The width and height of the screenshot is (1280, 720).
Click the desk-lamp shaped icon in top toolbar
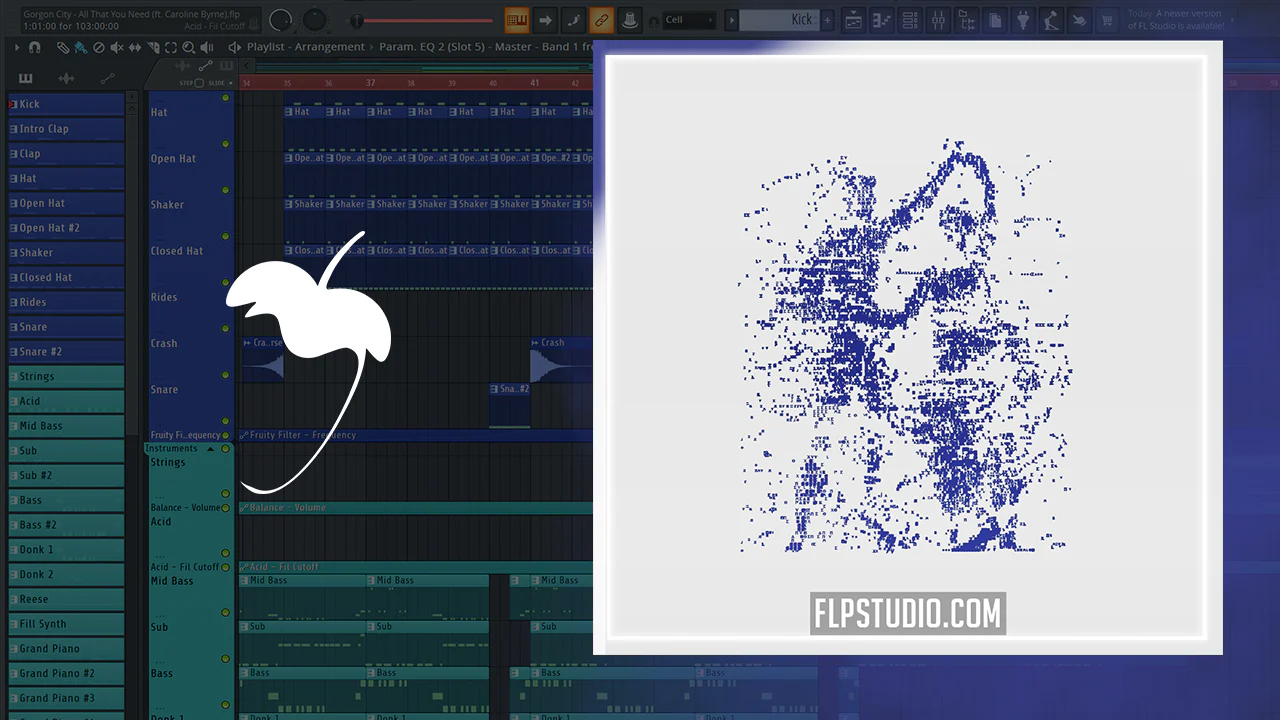point(1051,19)
